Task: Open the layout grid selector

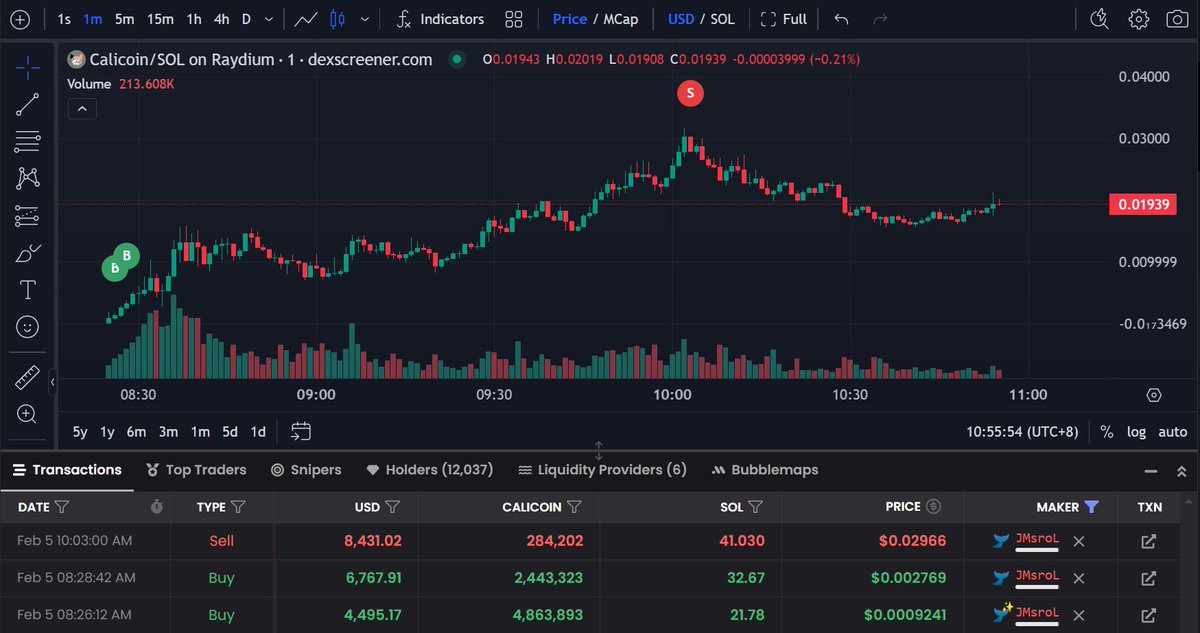Action: 514,19
